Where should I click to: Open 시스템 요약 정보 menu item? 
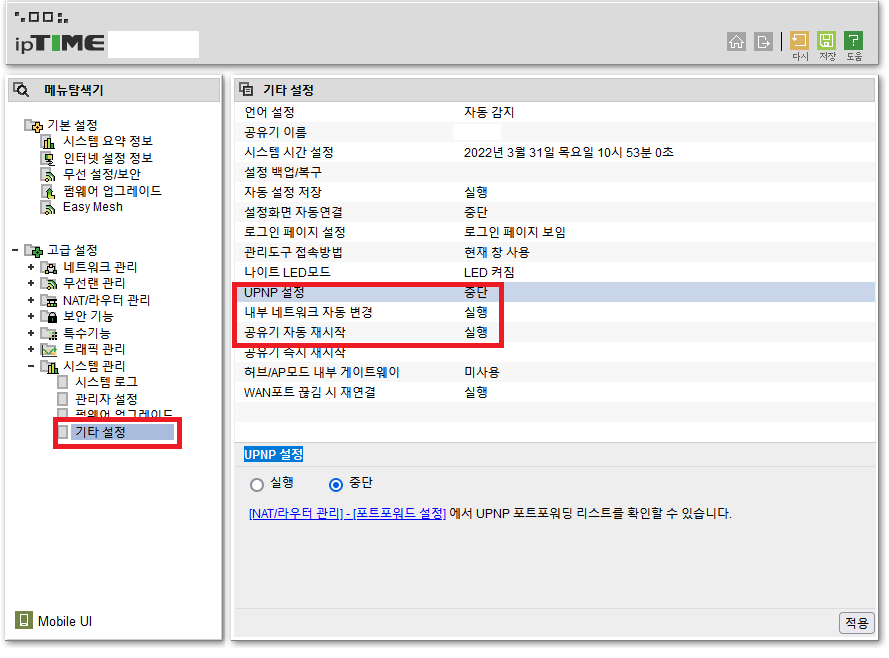108,141
